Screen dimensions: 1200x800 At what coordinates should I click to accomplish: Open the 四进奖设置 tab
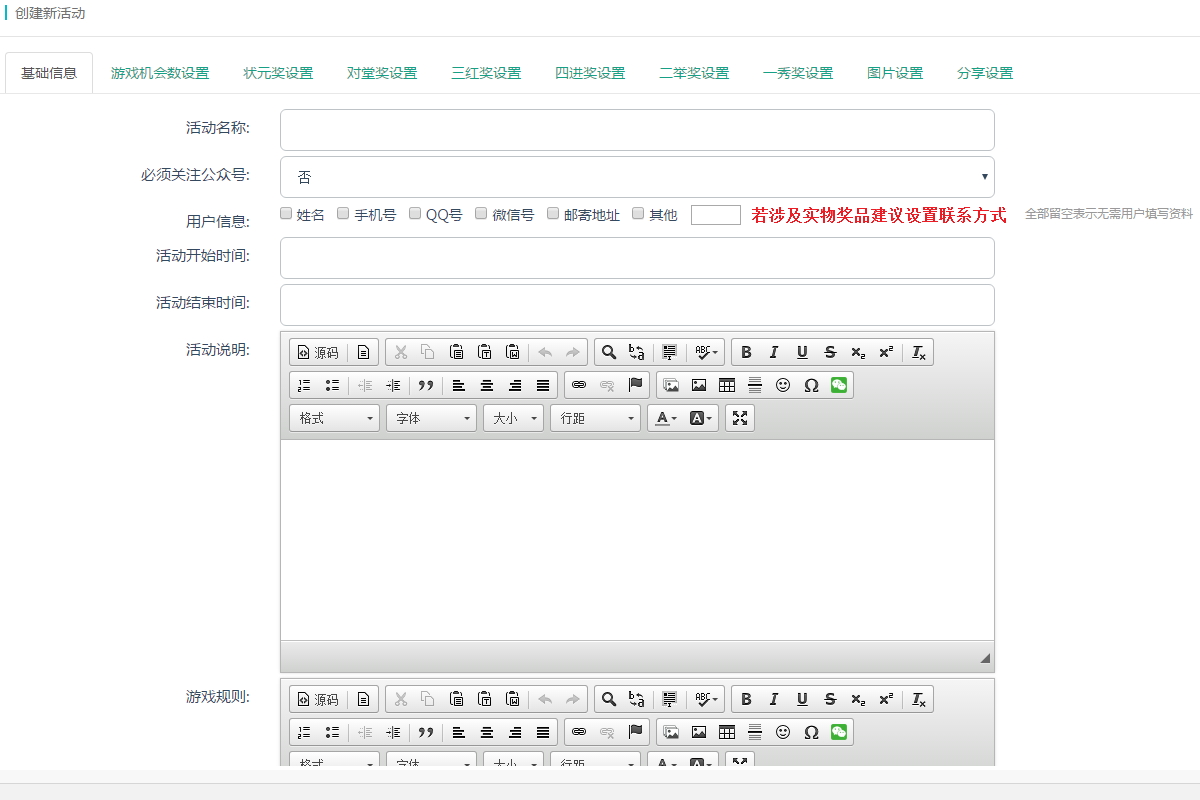[590, 73]
